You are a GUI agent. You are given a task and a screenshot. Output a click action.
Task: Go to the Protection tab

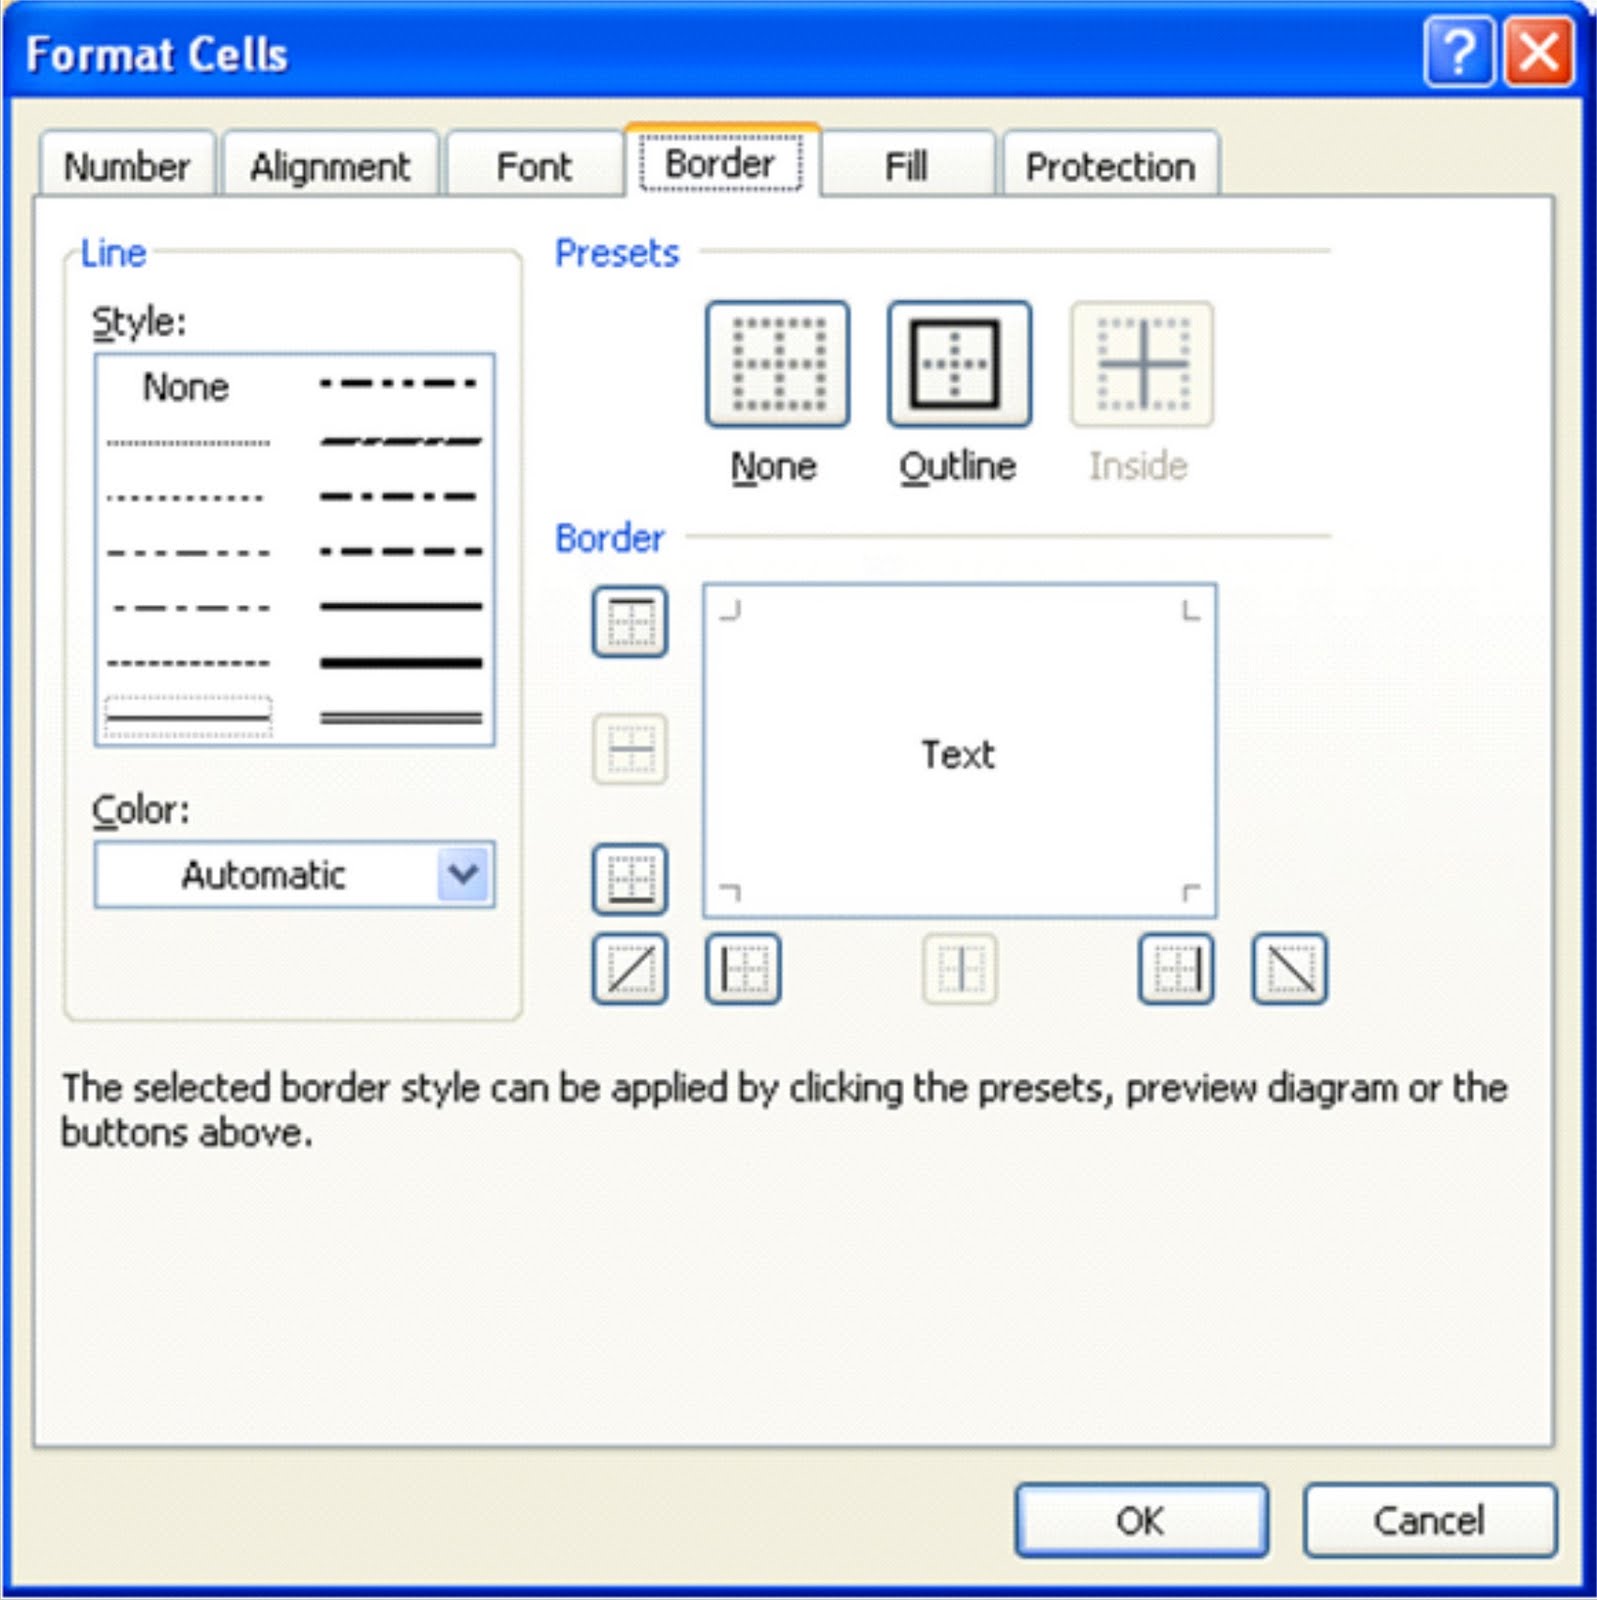click(1110, 166)
